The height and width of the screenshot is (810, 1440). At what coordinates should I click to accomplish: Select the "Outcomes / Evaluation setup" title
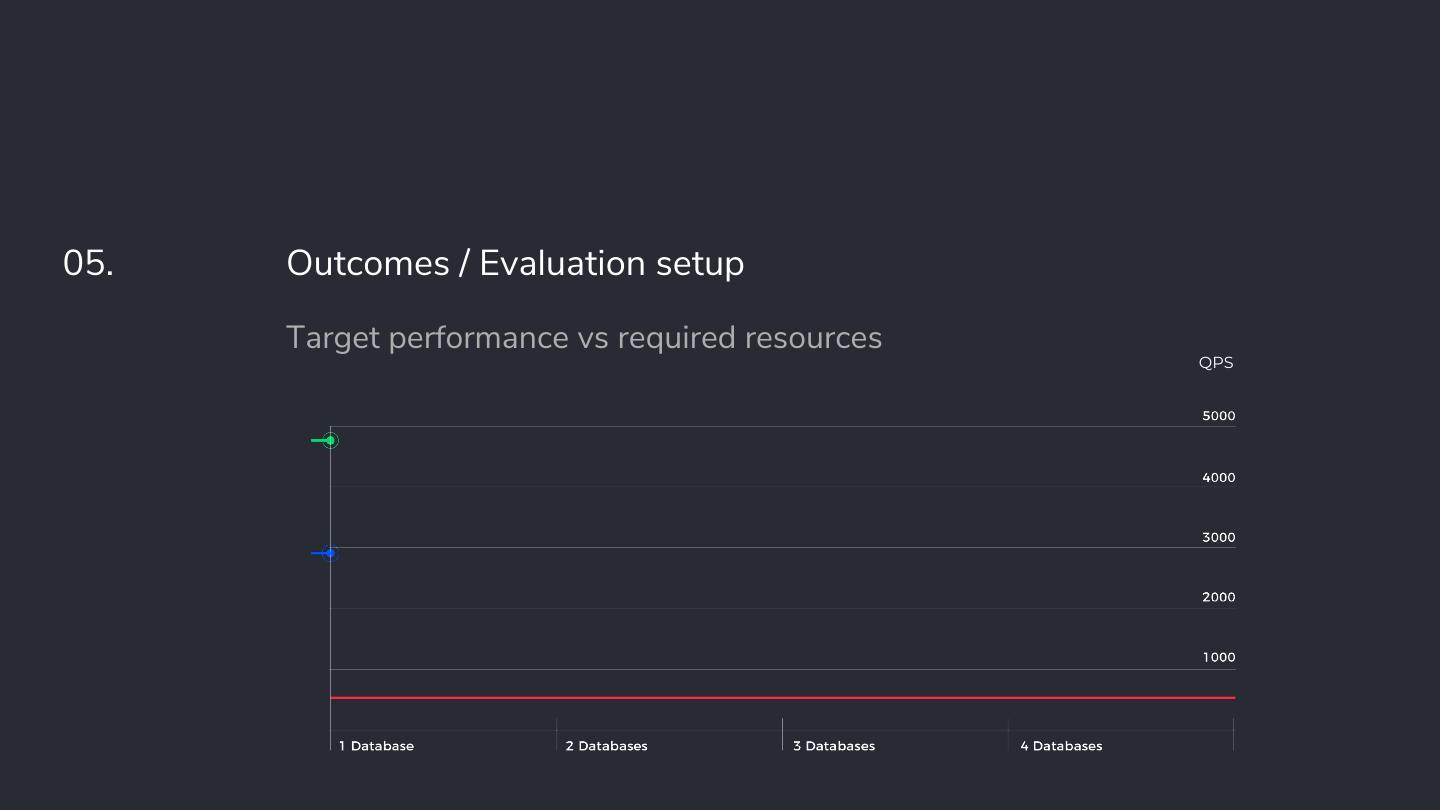click(515, 263)
